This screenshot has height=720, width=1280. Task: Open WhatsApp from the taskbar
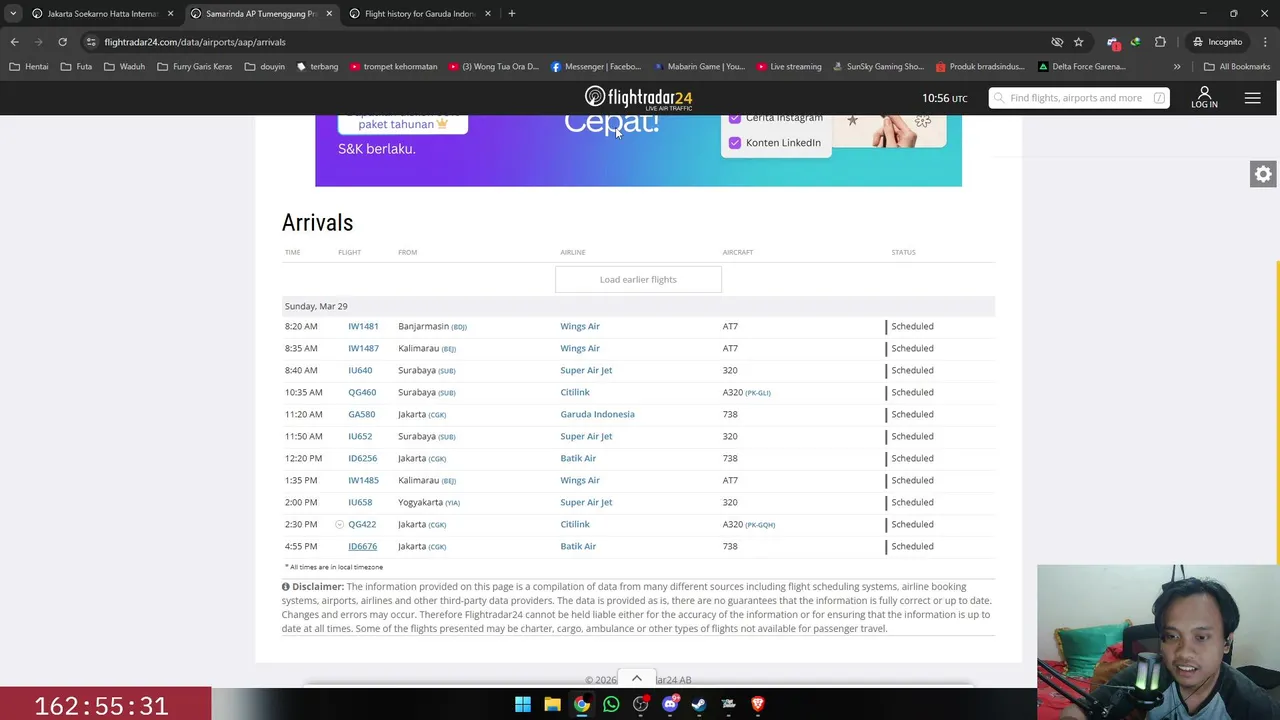pyautogui.click(x=611, y=704)
